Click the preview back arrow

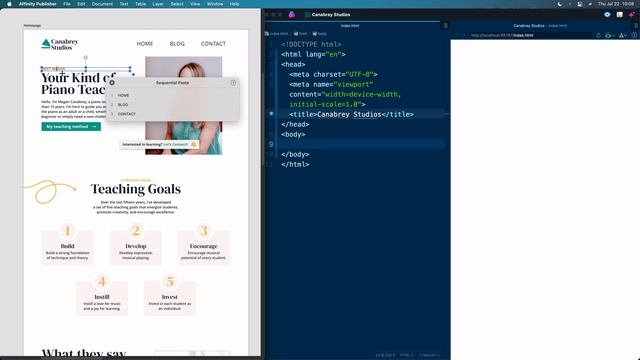coord(456,36)
